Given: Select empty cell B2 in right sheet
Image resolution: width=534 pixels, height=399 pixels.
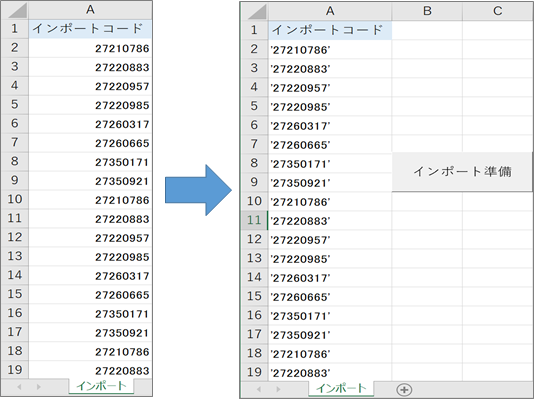Looking at the screenshot, I should [427, 50].
